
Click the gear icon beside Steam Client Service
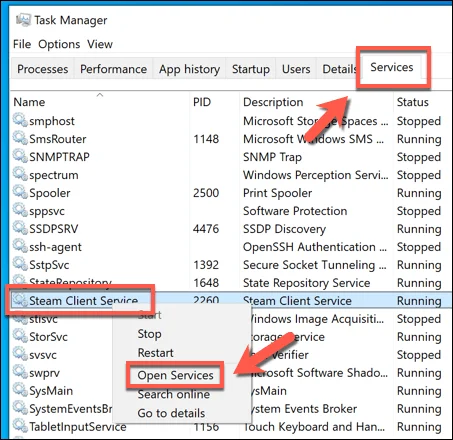[20, 300]
